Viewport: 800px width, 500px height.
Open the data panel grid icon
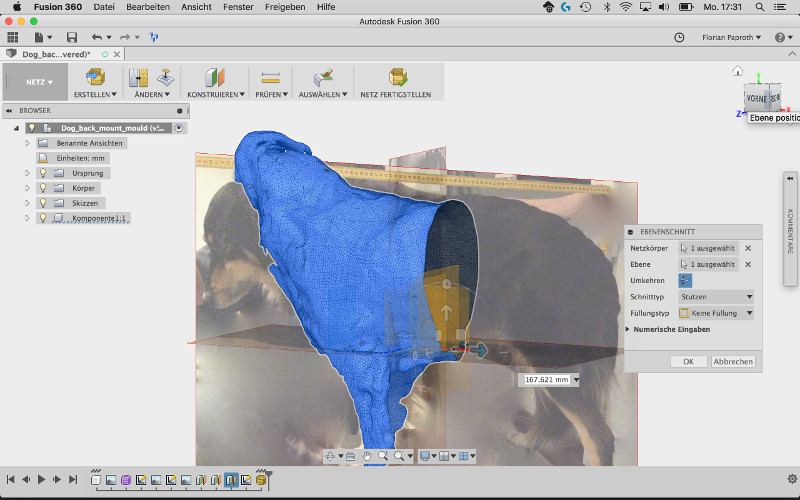tap(13, 37)
